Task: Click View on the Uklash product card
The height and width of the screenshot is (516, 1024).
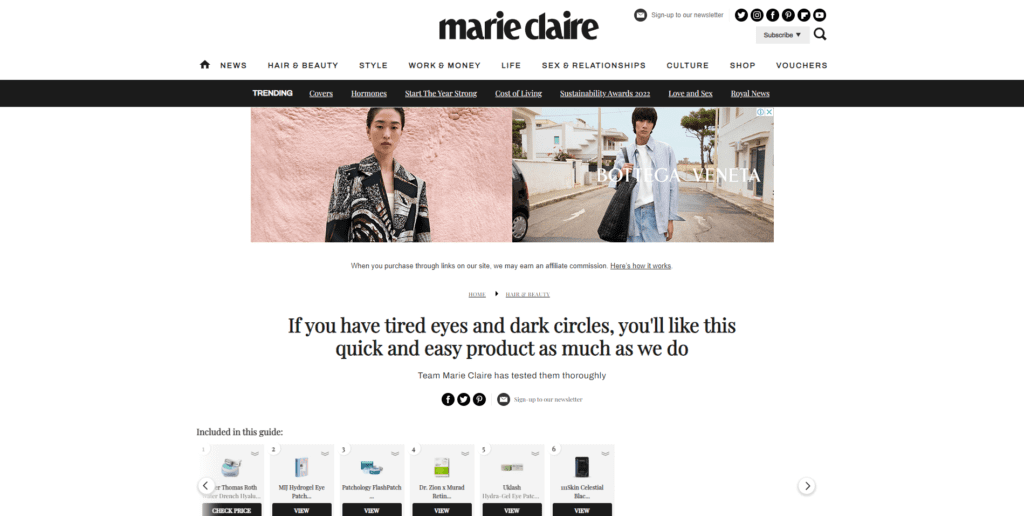Action: 512,510
